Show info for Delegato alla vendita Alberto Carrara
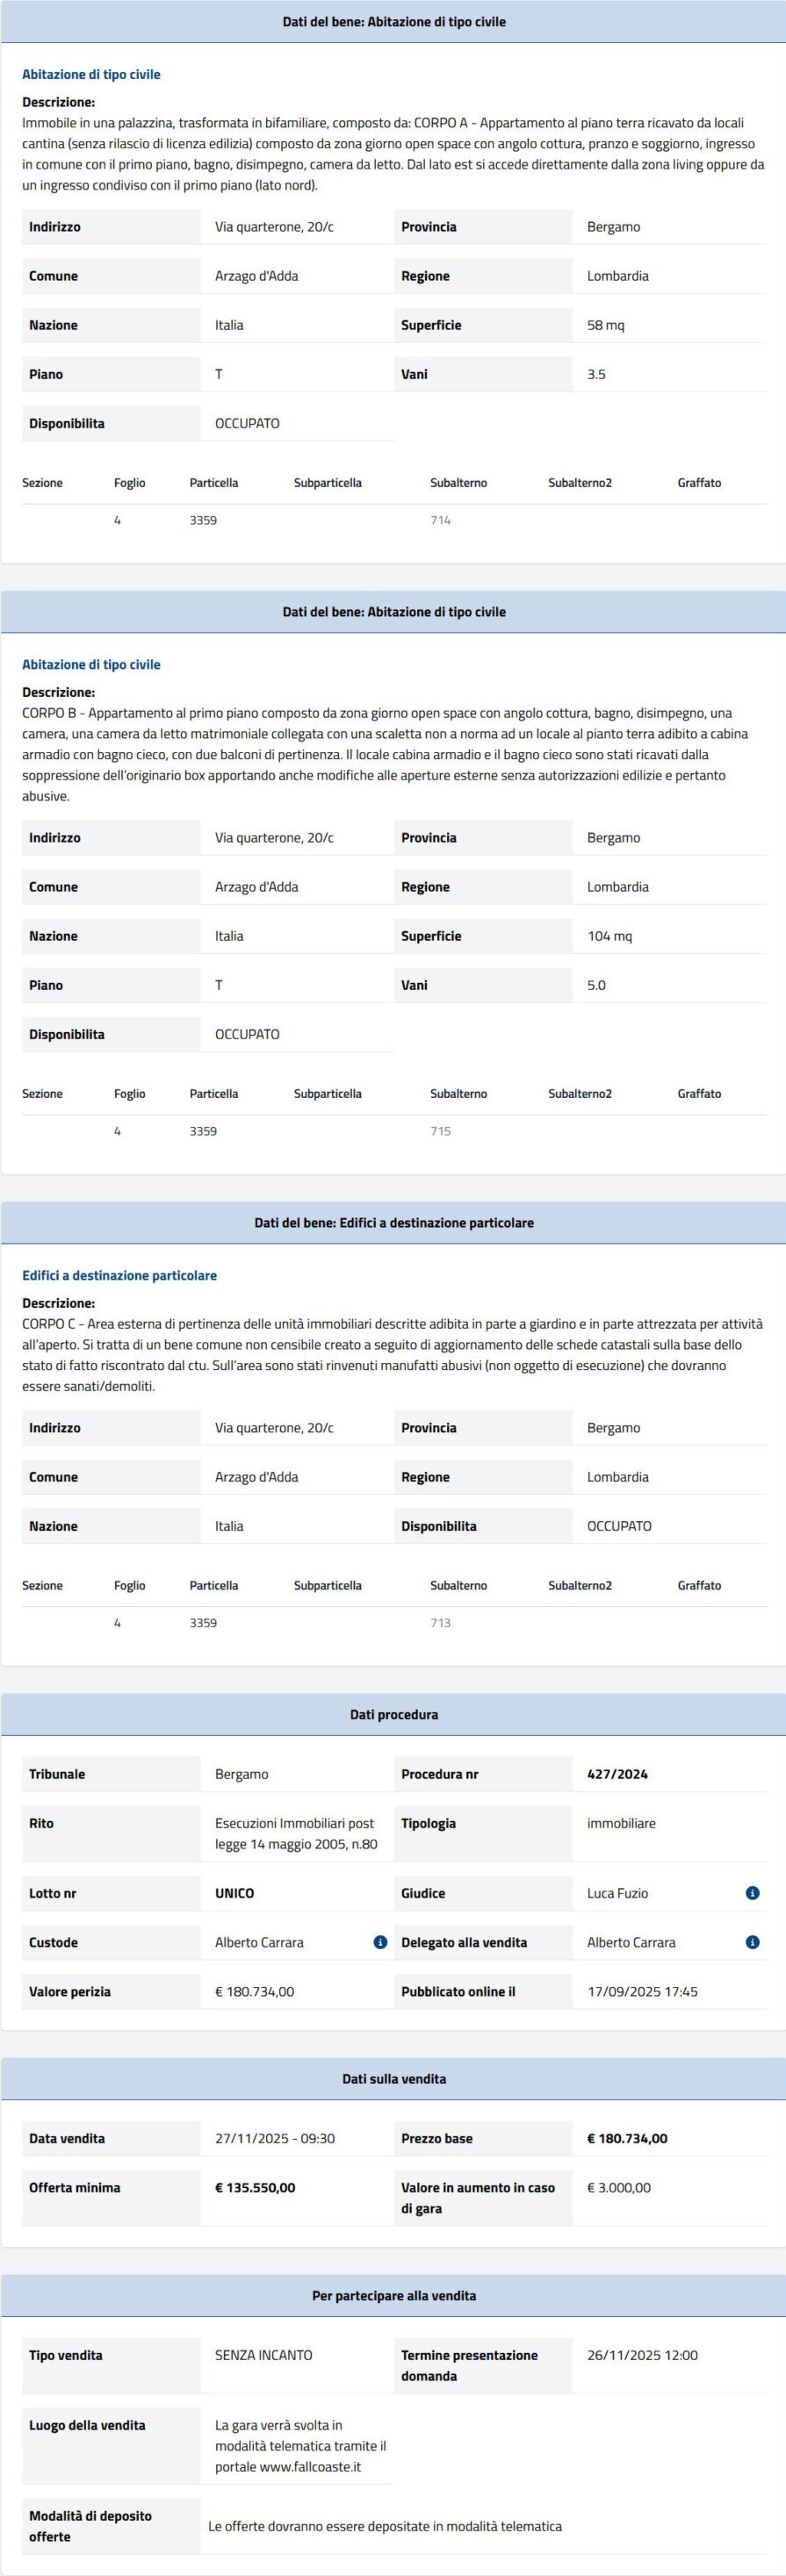Screen dimensions: 786x2576 [x=752, y=1942]
